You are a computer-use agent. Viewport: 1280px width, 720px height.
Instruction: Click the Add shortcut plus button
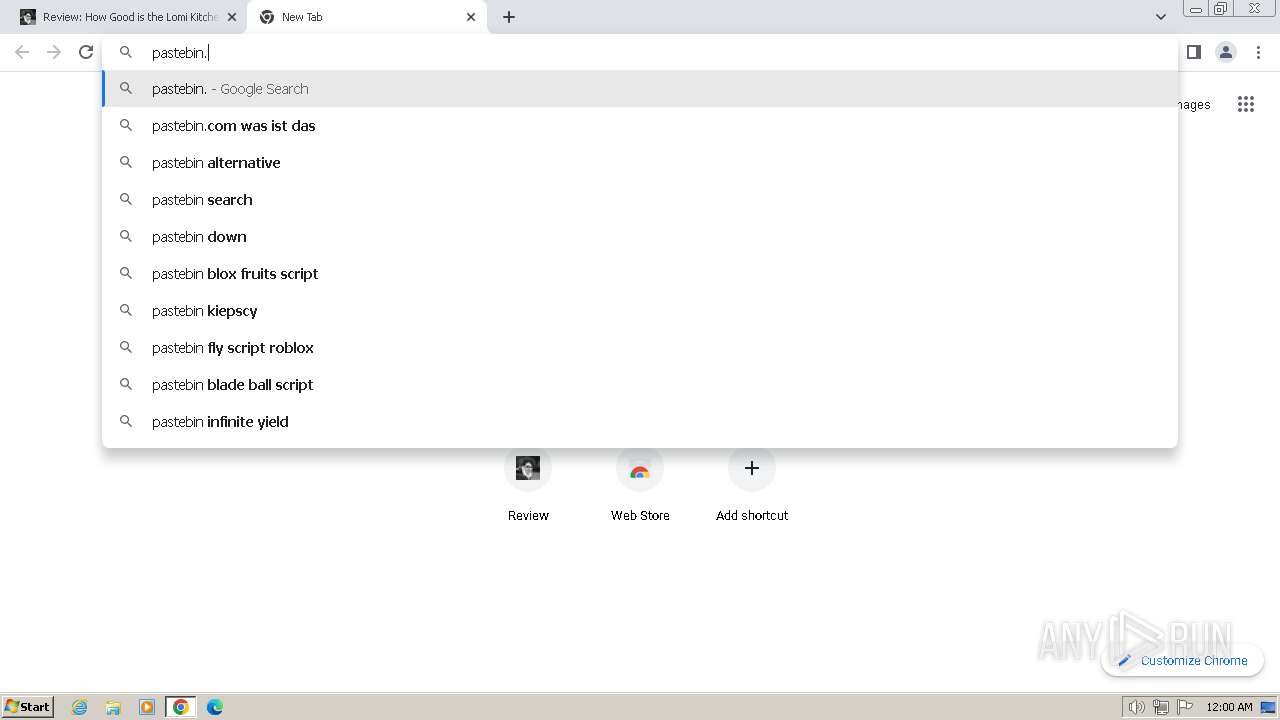752,468
